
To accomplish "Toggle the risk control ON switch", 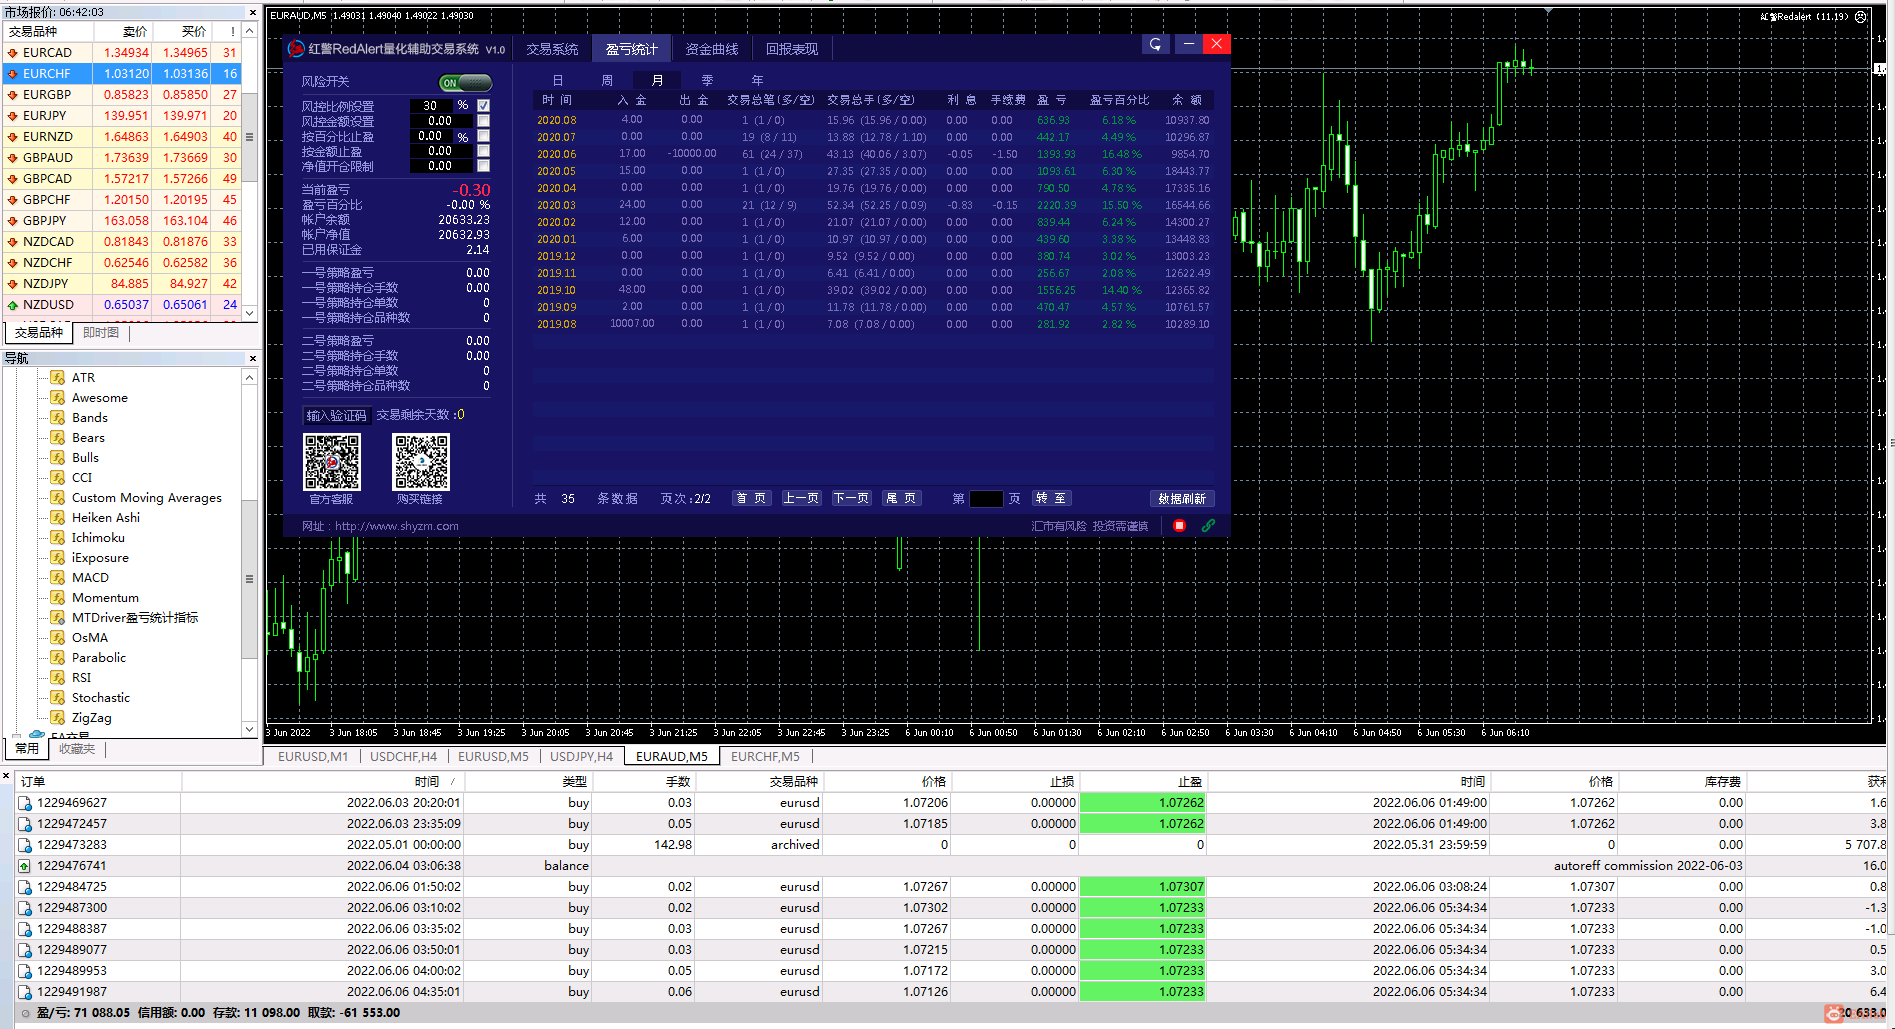I will click(x=465, y=83).
